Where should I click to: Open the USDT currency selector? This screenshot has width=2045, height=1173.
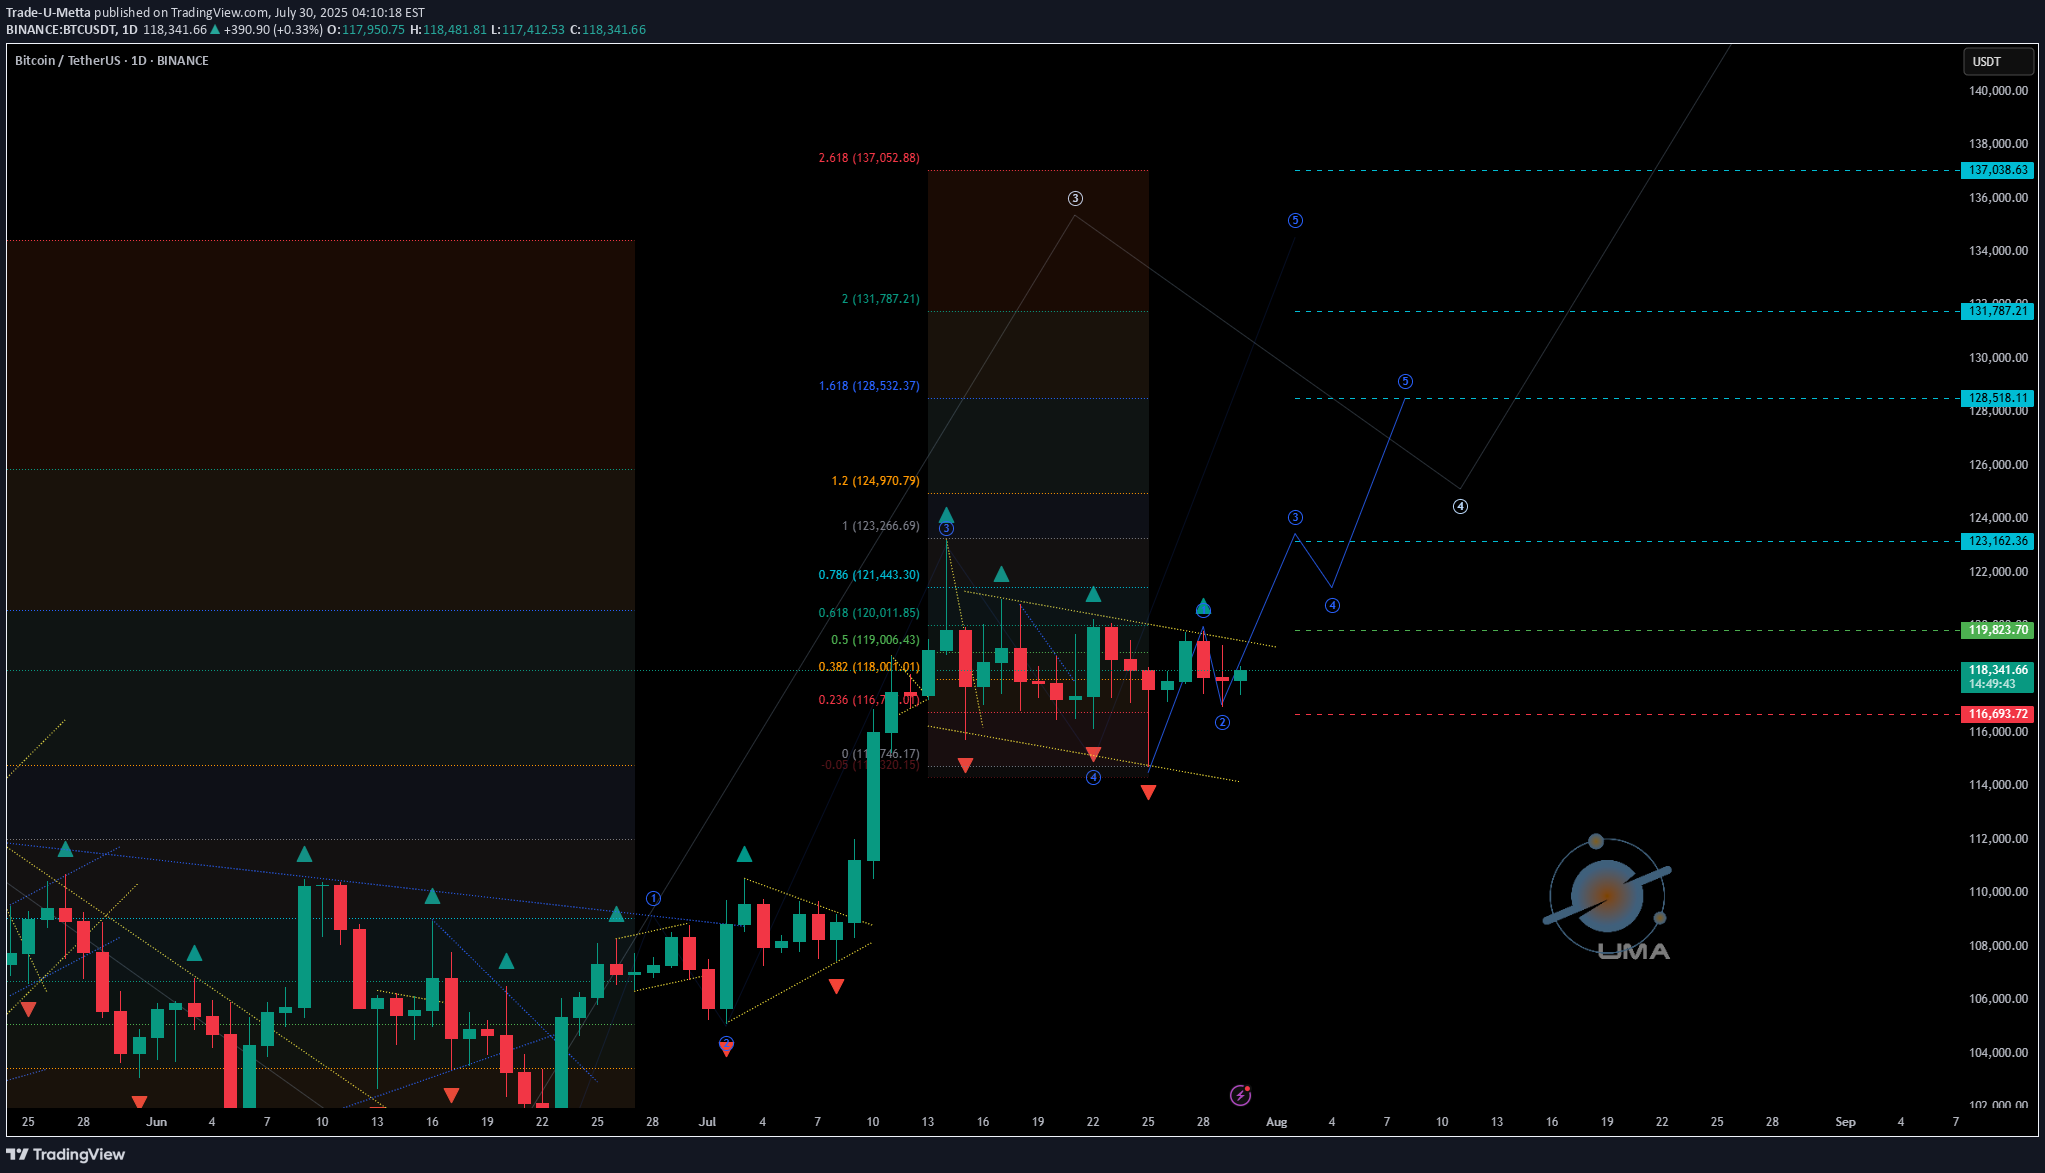click(1997, 62)
